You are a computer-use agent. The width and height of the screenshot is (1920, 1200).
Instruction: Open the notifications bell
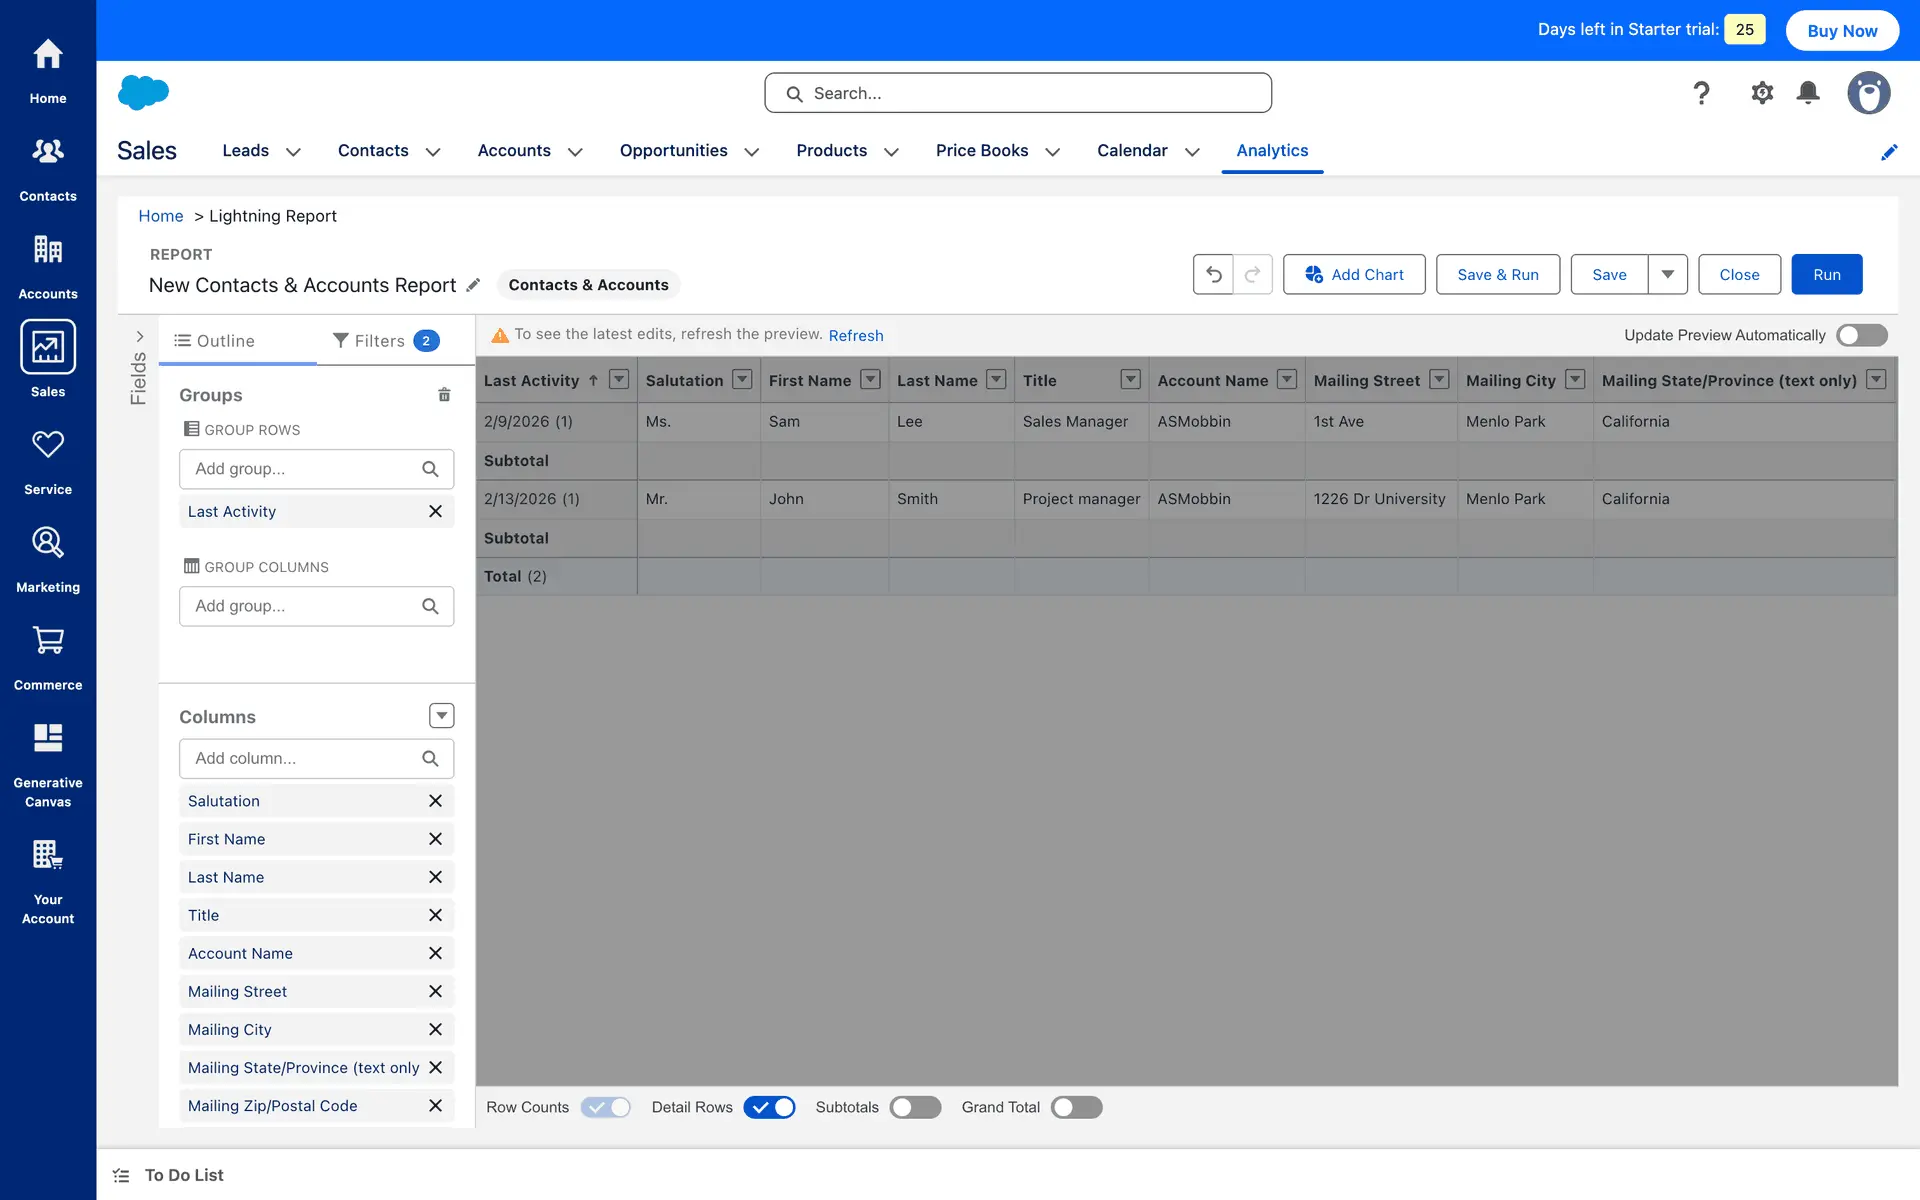coord(1807,93)
